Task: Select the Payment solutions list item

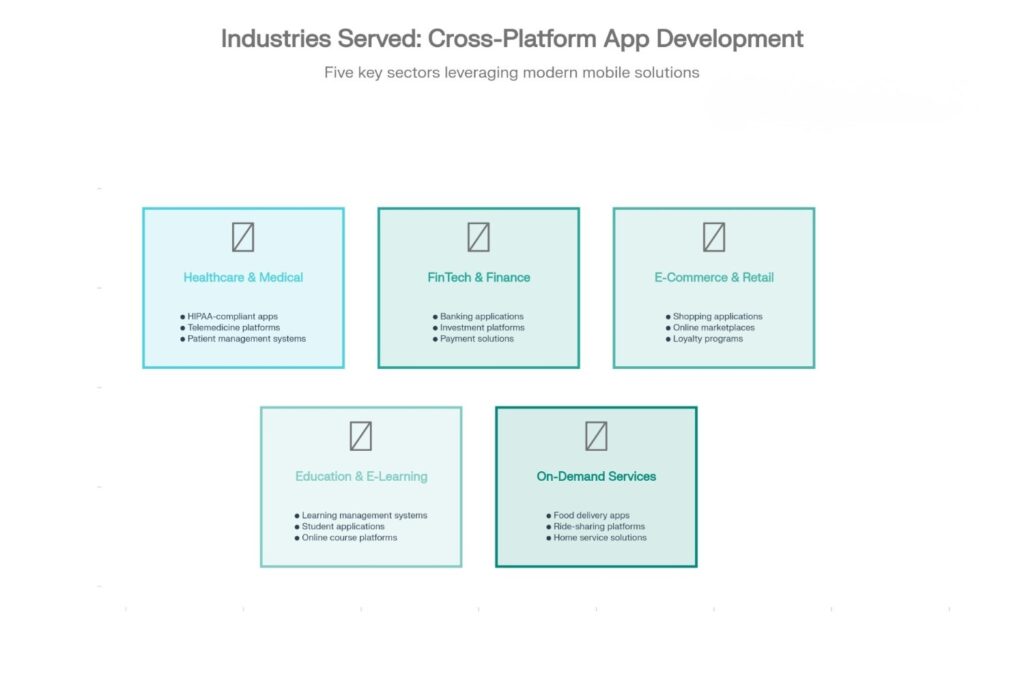Action: (x=476, y=339)
